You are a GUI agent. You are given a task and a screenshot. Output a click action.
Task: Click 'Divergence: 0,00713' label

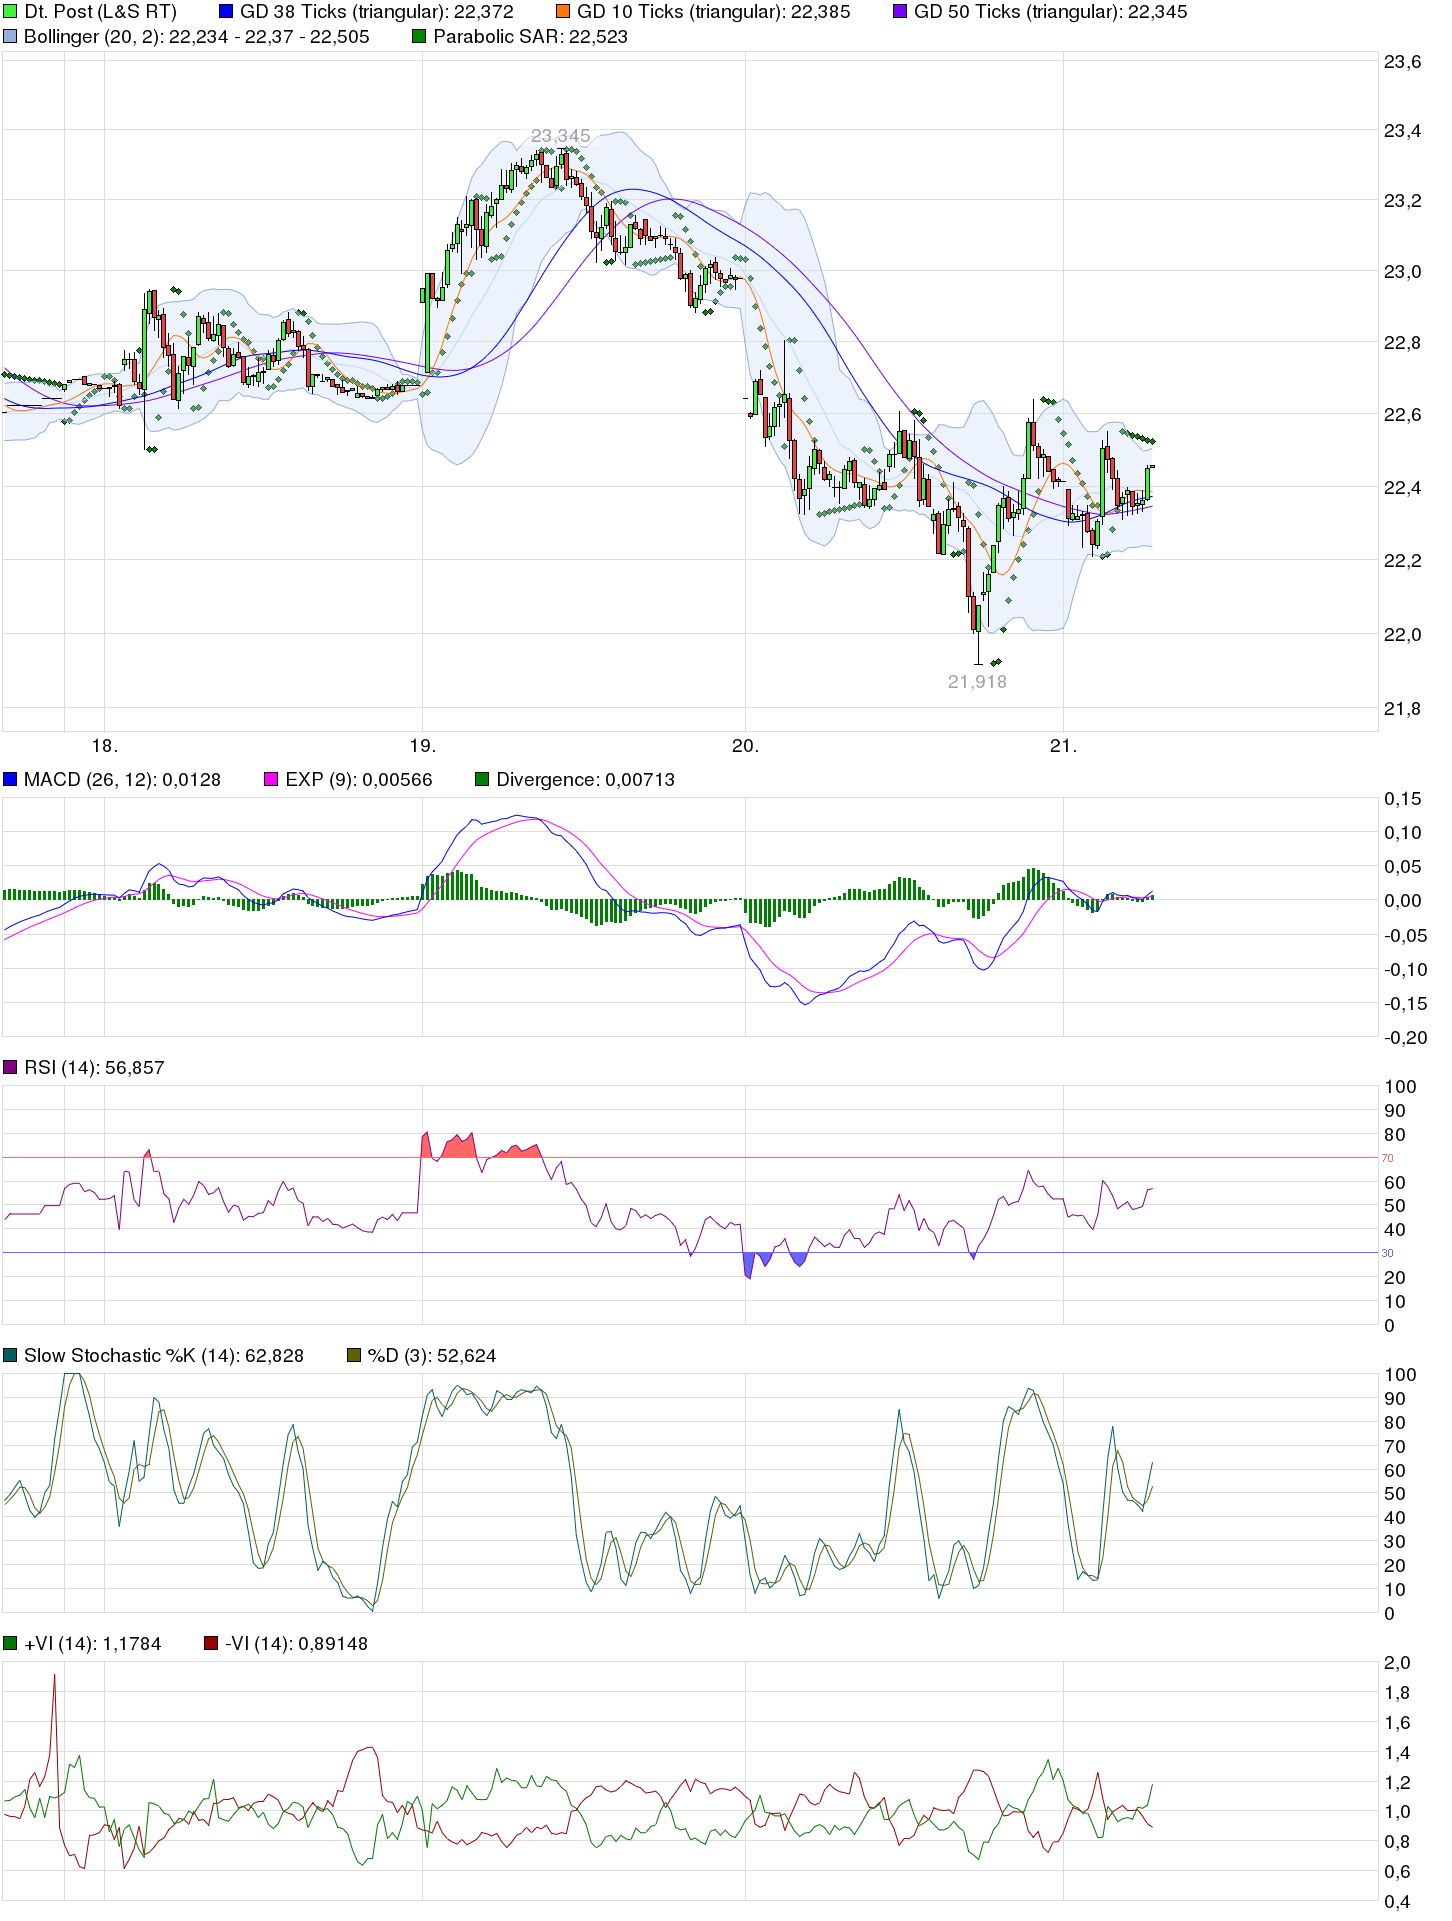[x=586, y=779]
